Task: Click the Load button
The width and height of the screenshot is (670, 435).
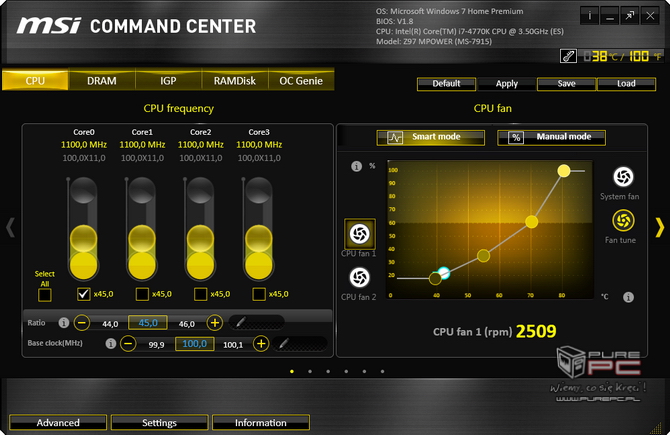Action: [x=626, y=84]
